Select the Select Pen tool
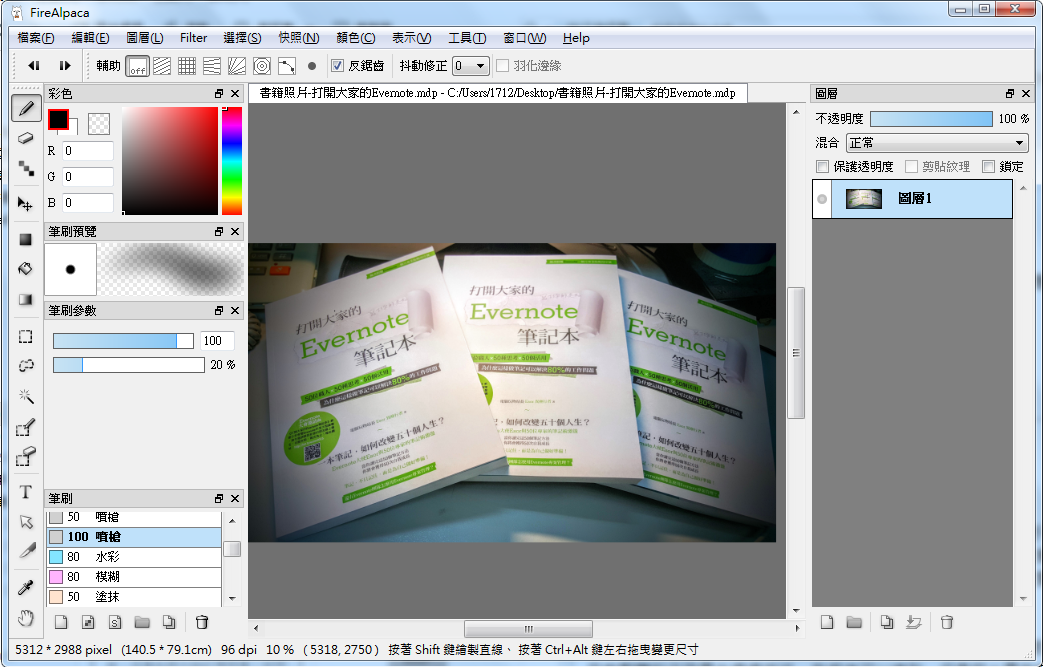 (x=26, y=427)
